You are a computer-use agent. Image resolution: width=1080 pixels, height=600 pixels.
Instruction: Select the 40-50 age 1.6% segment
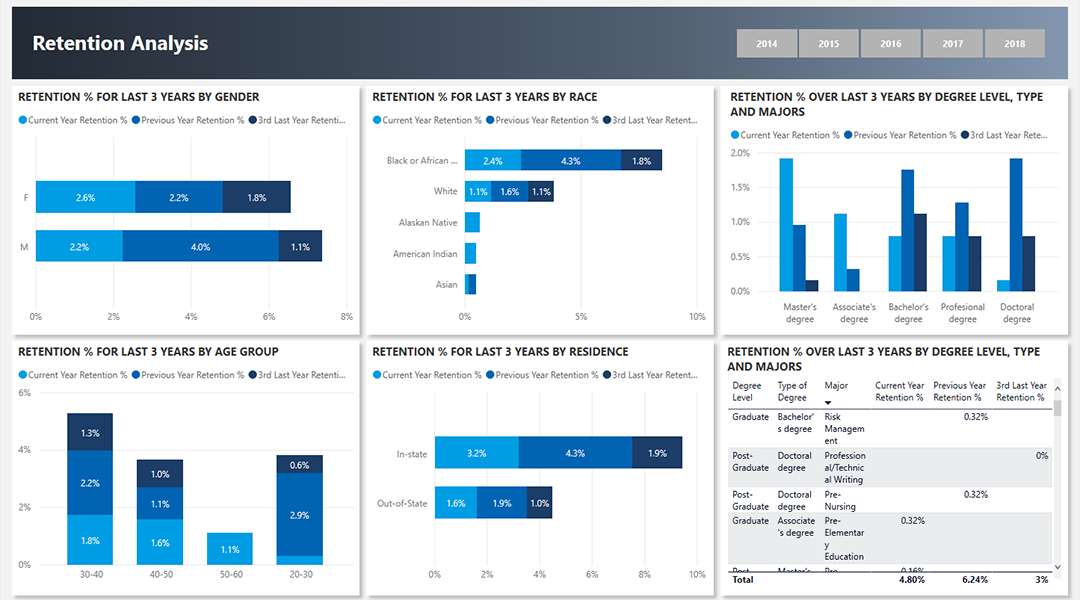click(x=160, y=542)
